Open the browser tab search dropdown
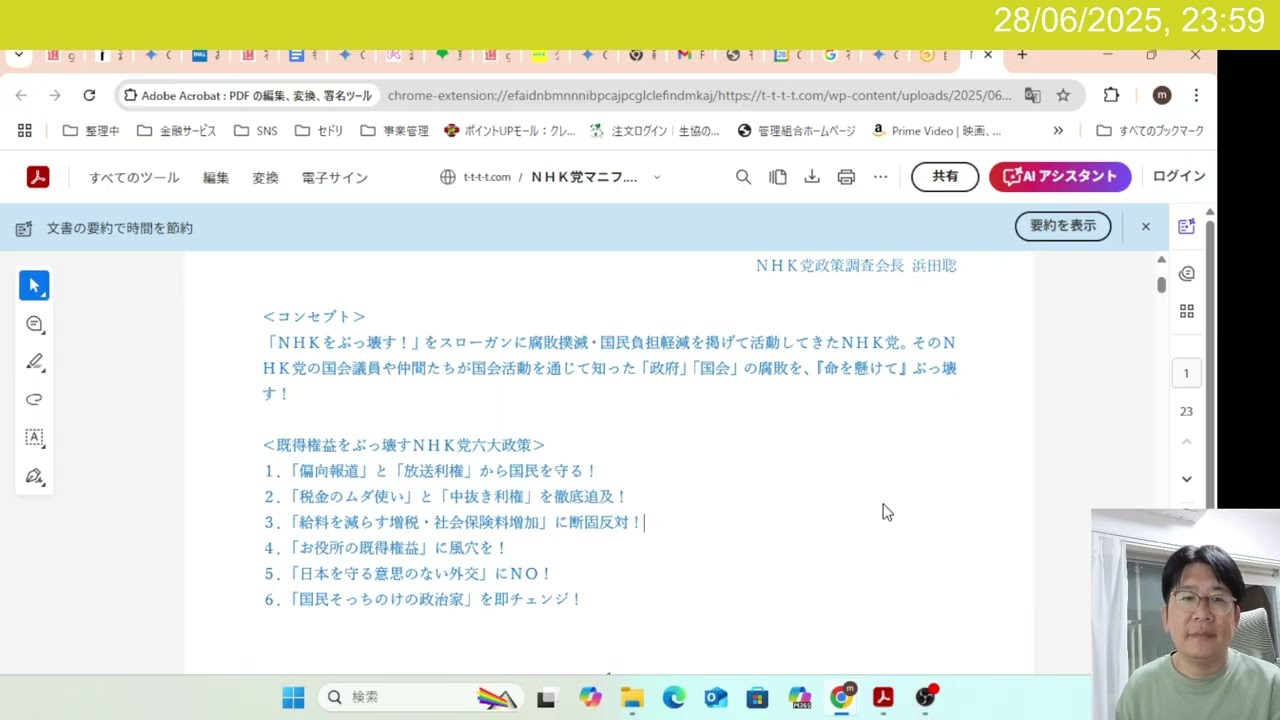The image size is (1280, 720). tap(18, 55)
